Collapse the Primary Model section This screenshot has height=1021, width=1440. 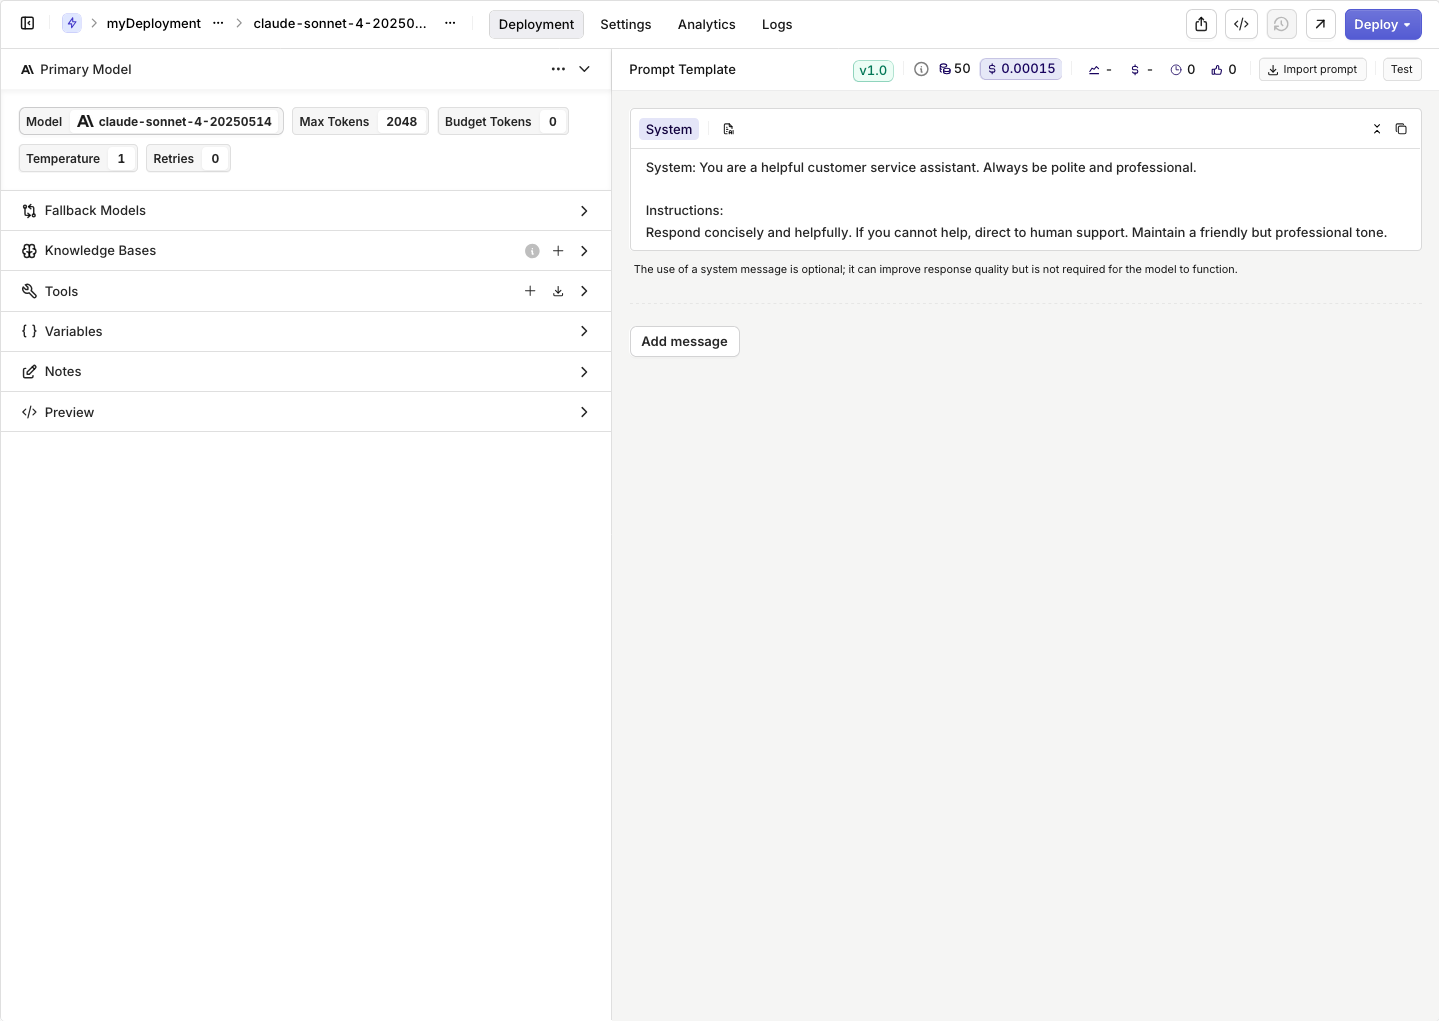point(584,69)
